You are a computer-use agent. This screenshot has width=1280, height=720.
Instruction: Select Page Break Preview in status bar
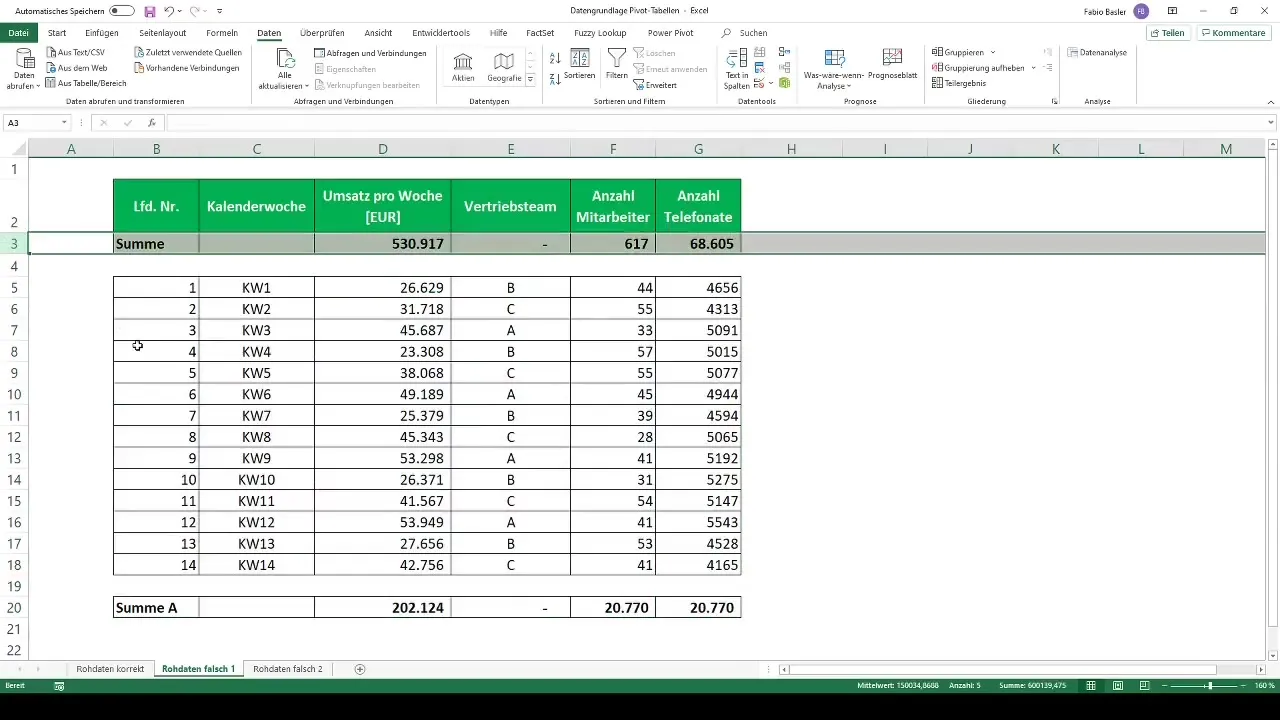click(x=1143, y=686)
